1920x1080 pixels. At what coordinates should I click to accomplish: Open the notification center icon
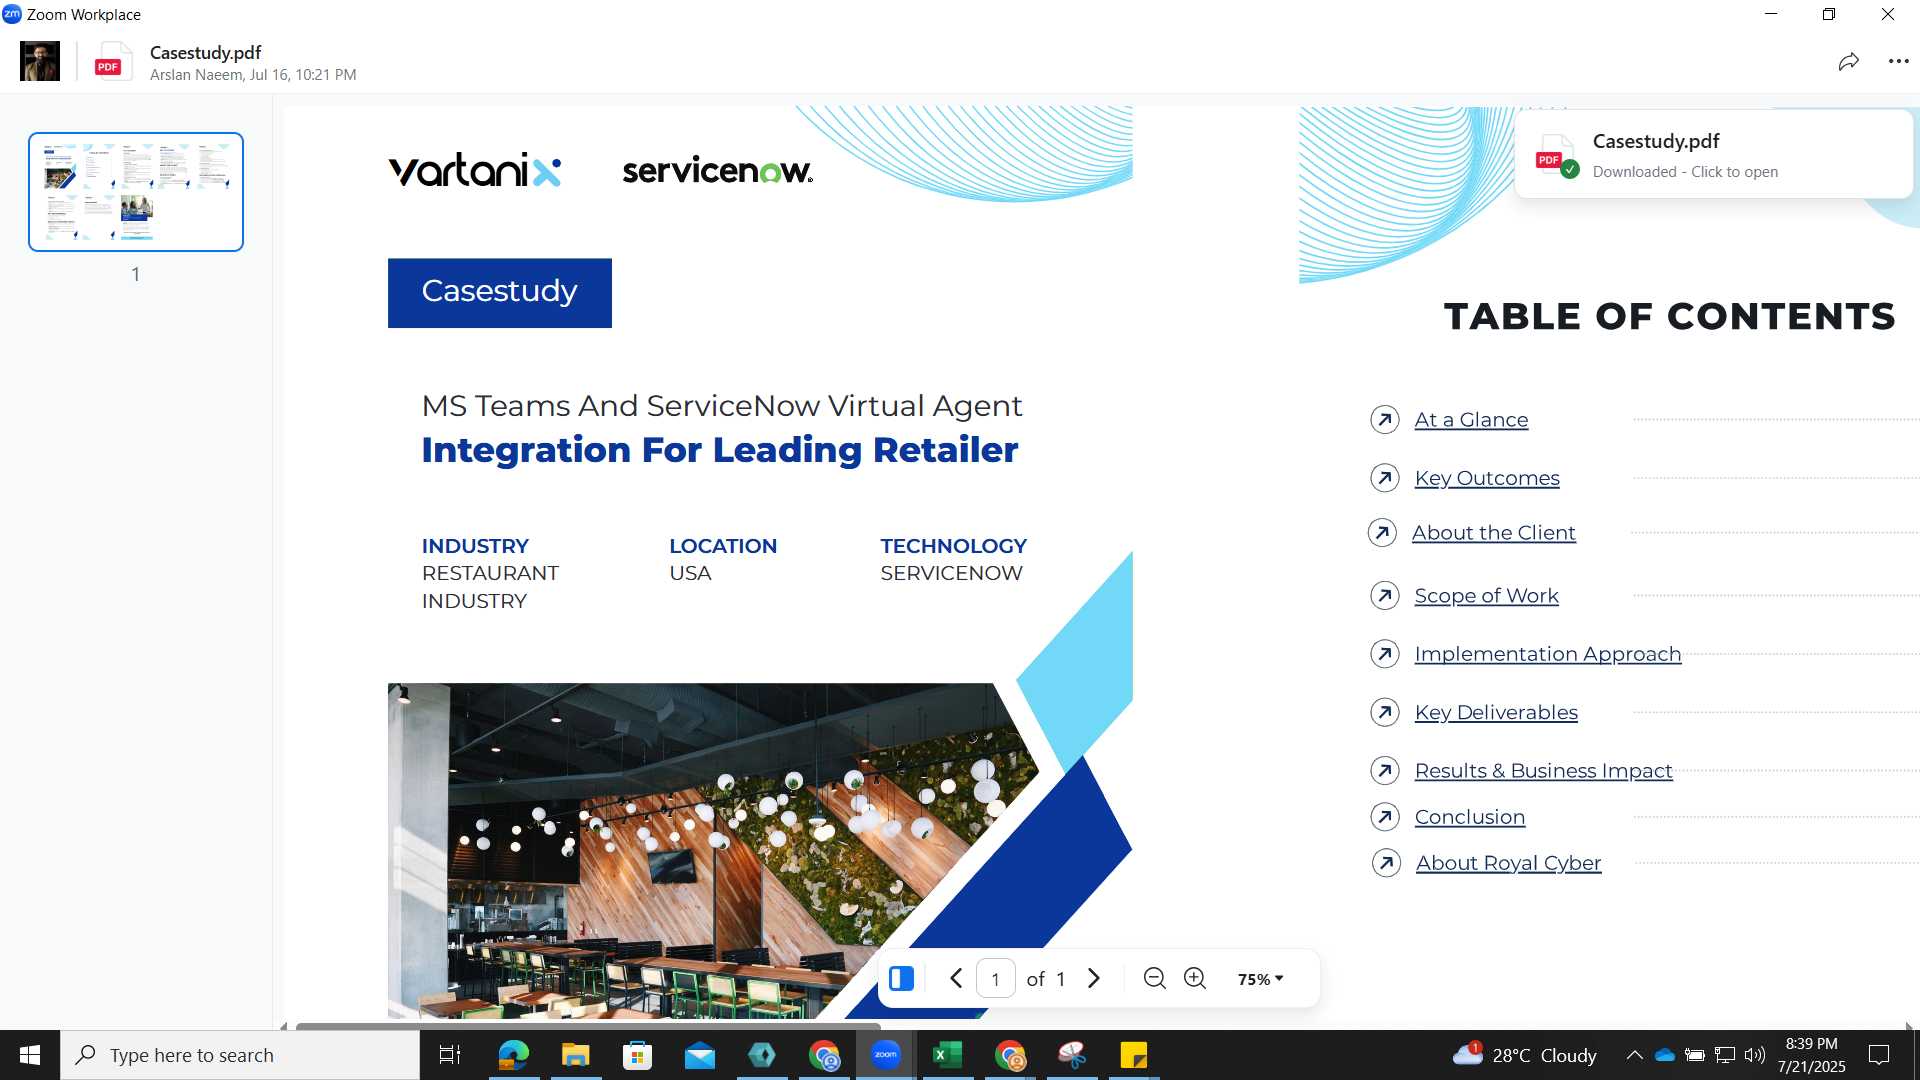point(1879,1055)
